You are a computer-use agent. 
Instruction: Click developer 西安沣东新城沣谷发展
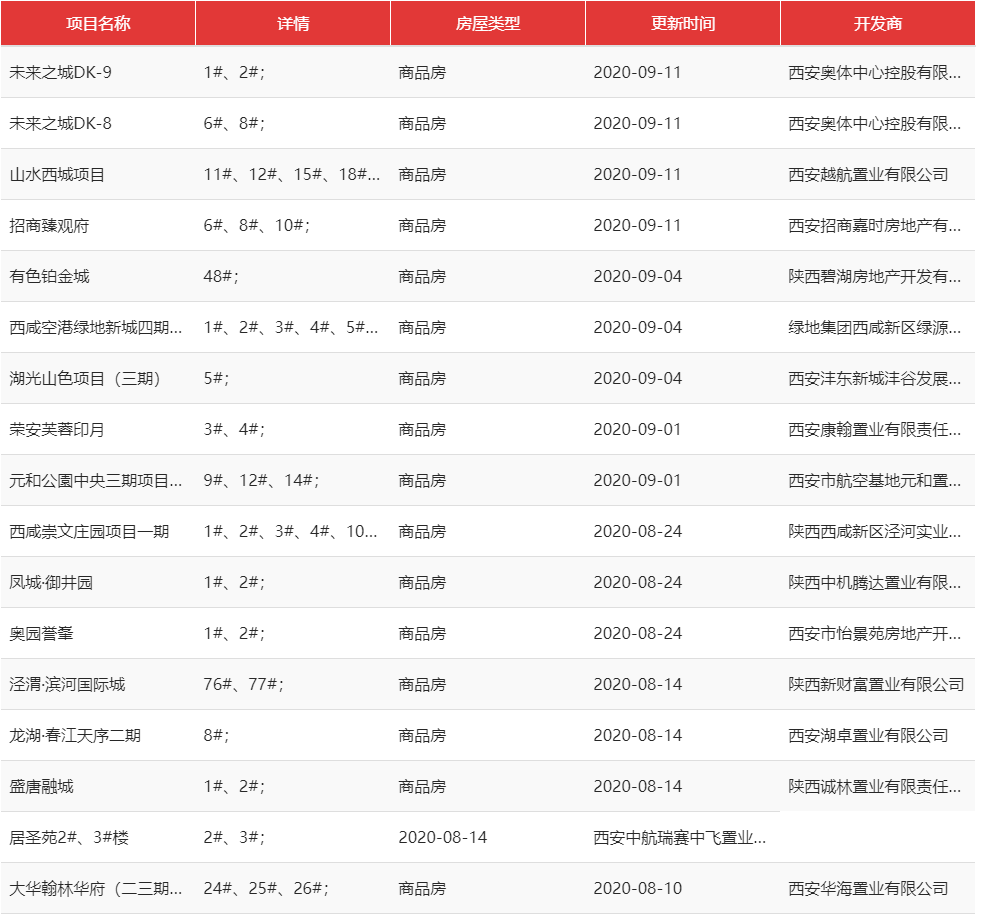[x=874, y=378]
